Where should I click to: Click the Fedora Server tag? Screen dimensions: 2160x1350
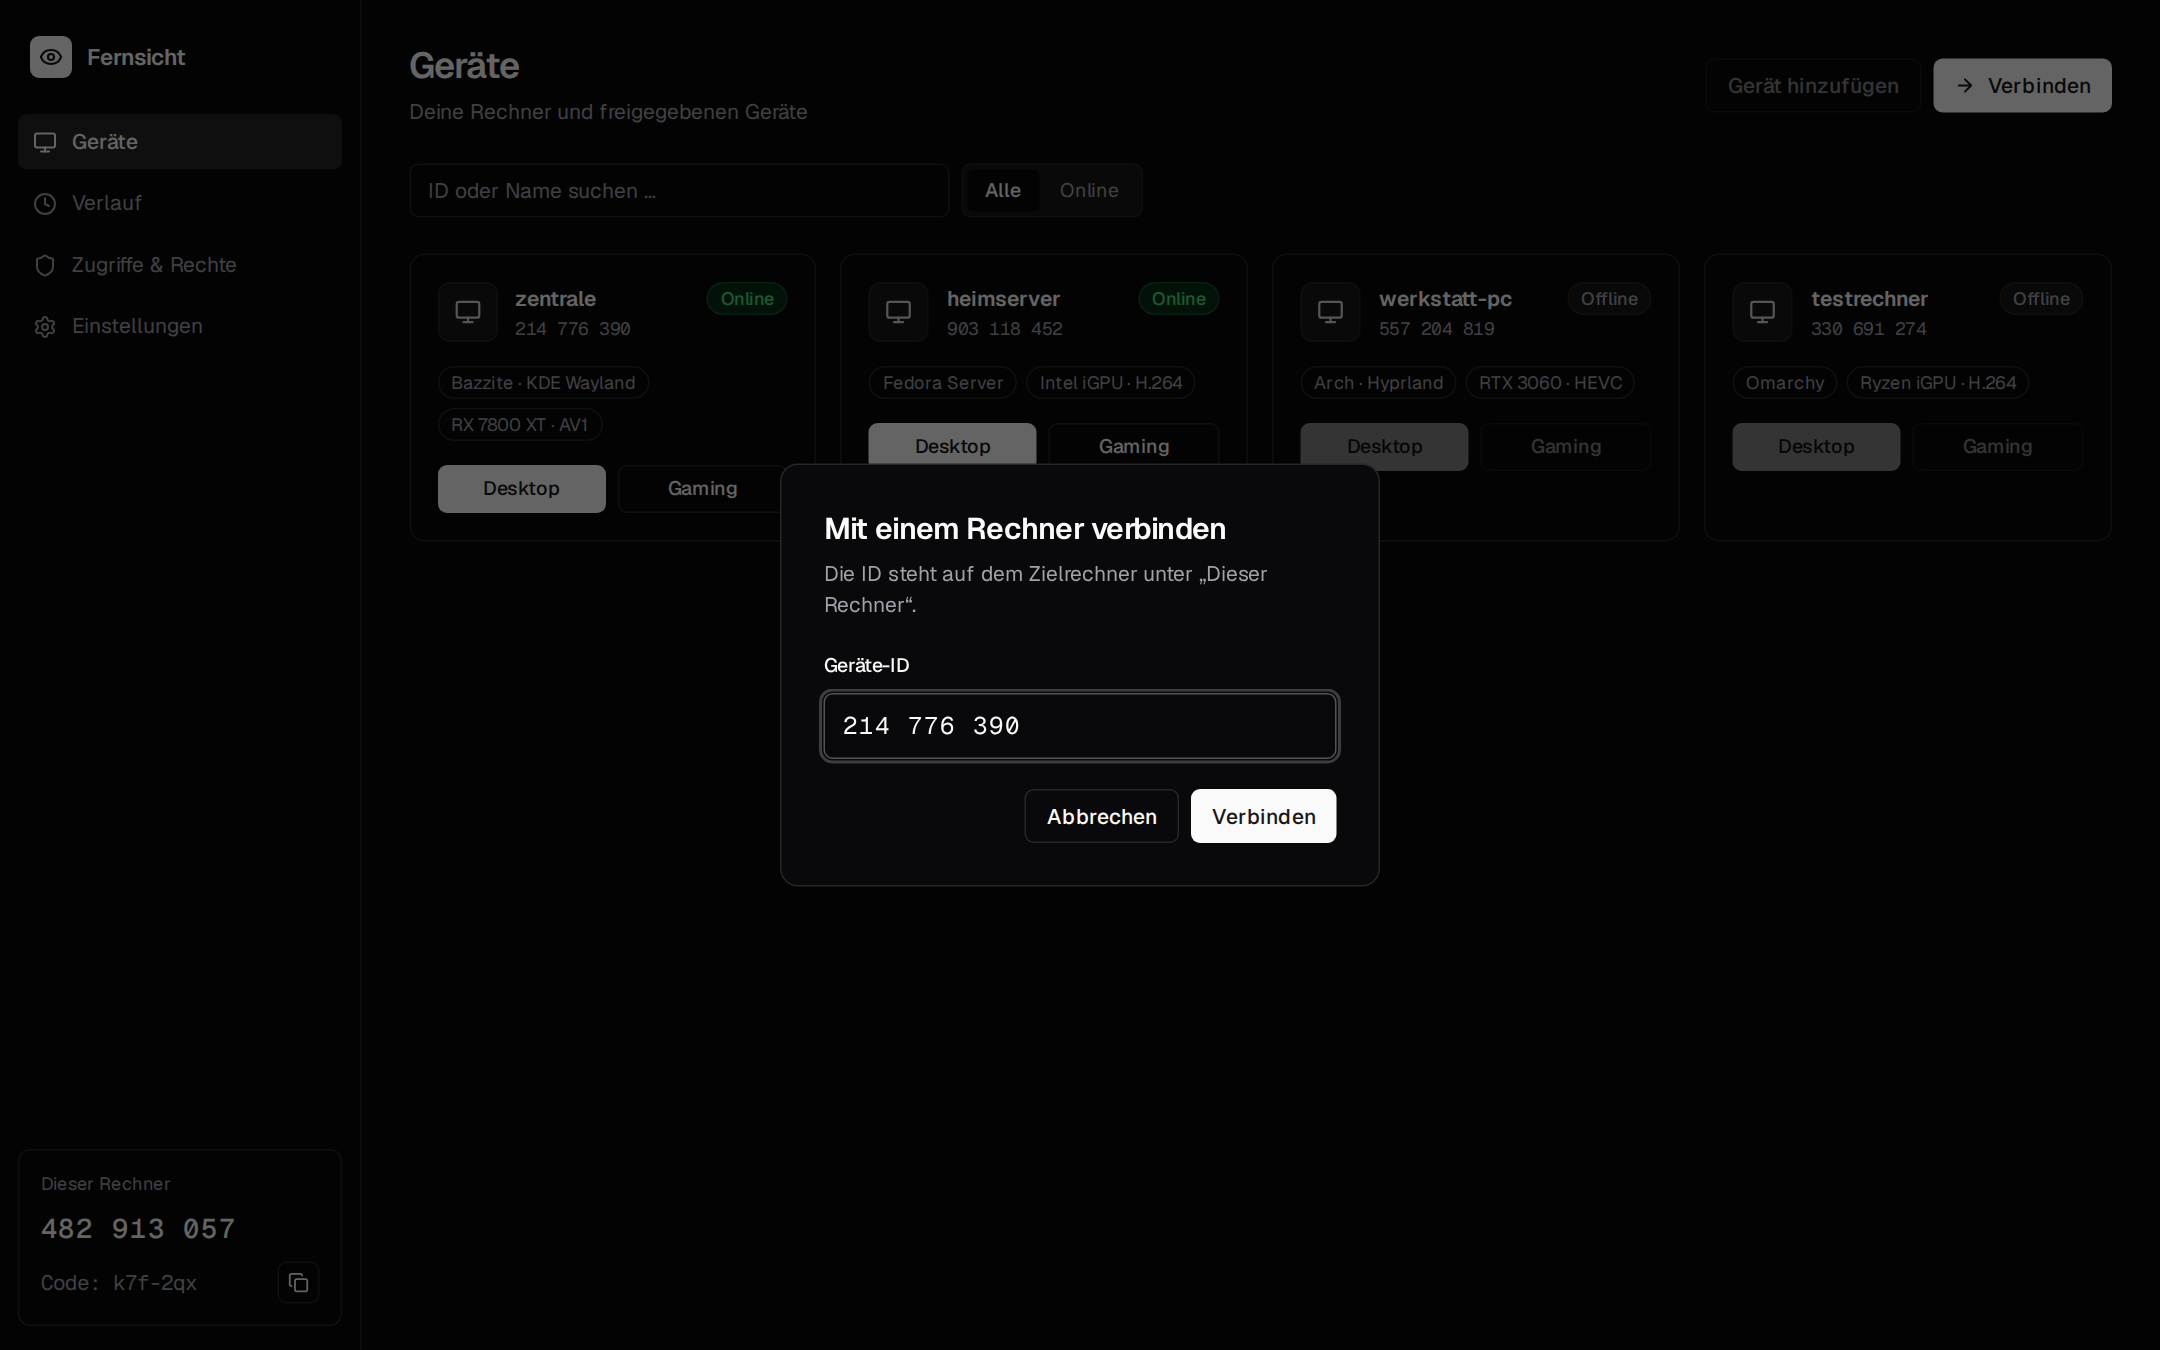coord(943,383)
